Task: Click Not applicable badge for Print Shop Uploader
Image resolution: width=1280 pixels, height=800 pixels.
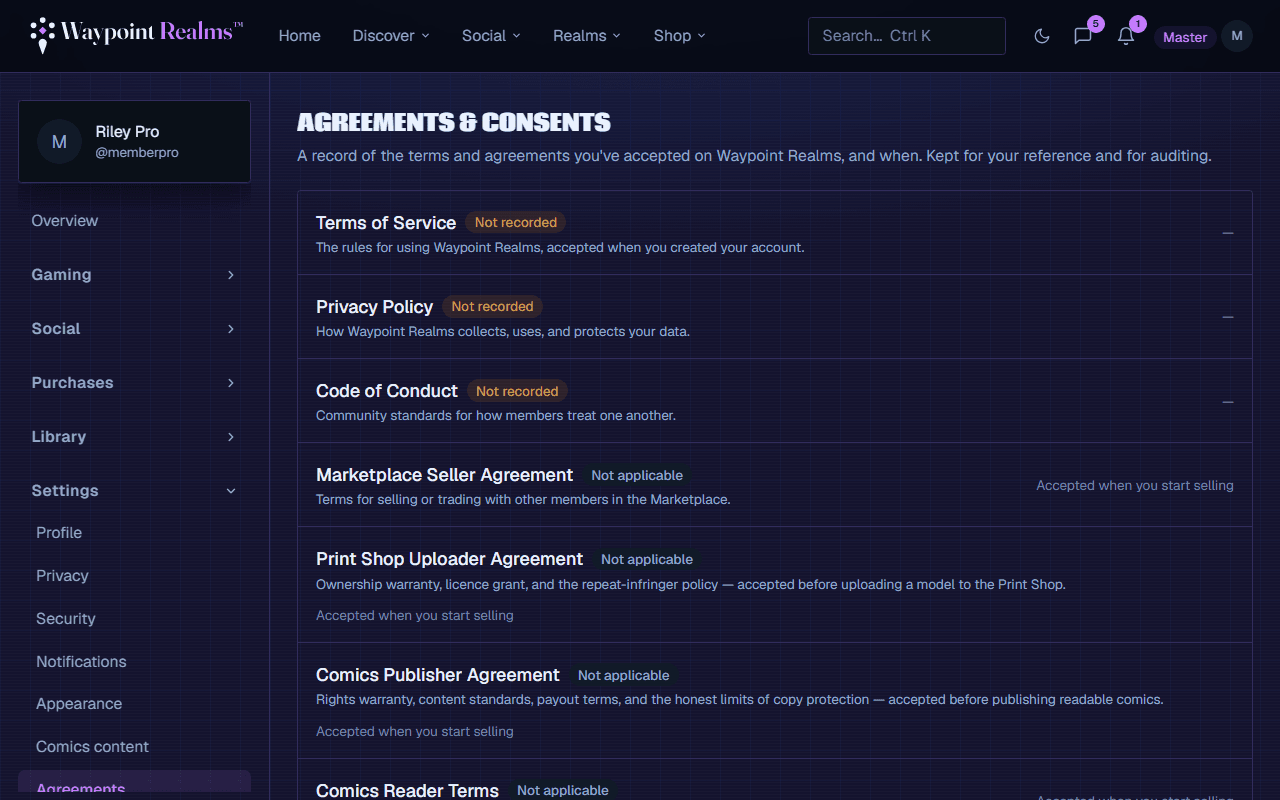Action: pyautogui.click(x=647, y=559)
